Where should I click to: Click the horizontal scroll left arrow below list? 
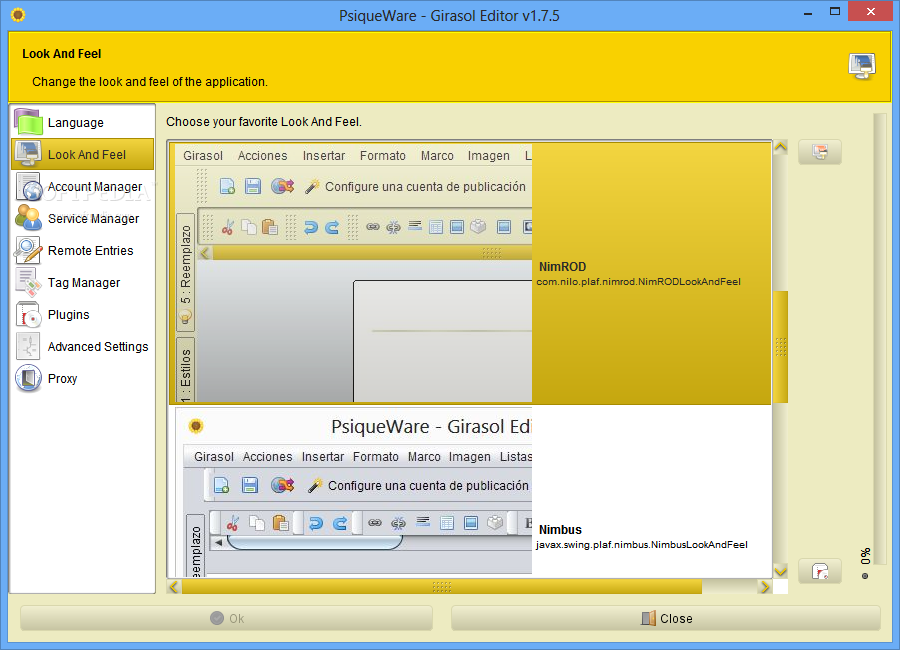pyautogui.click(x=174, y=587)
